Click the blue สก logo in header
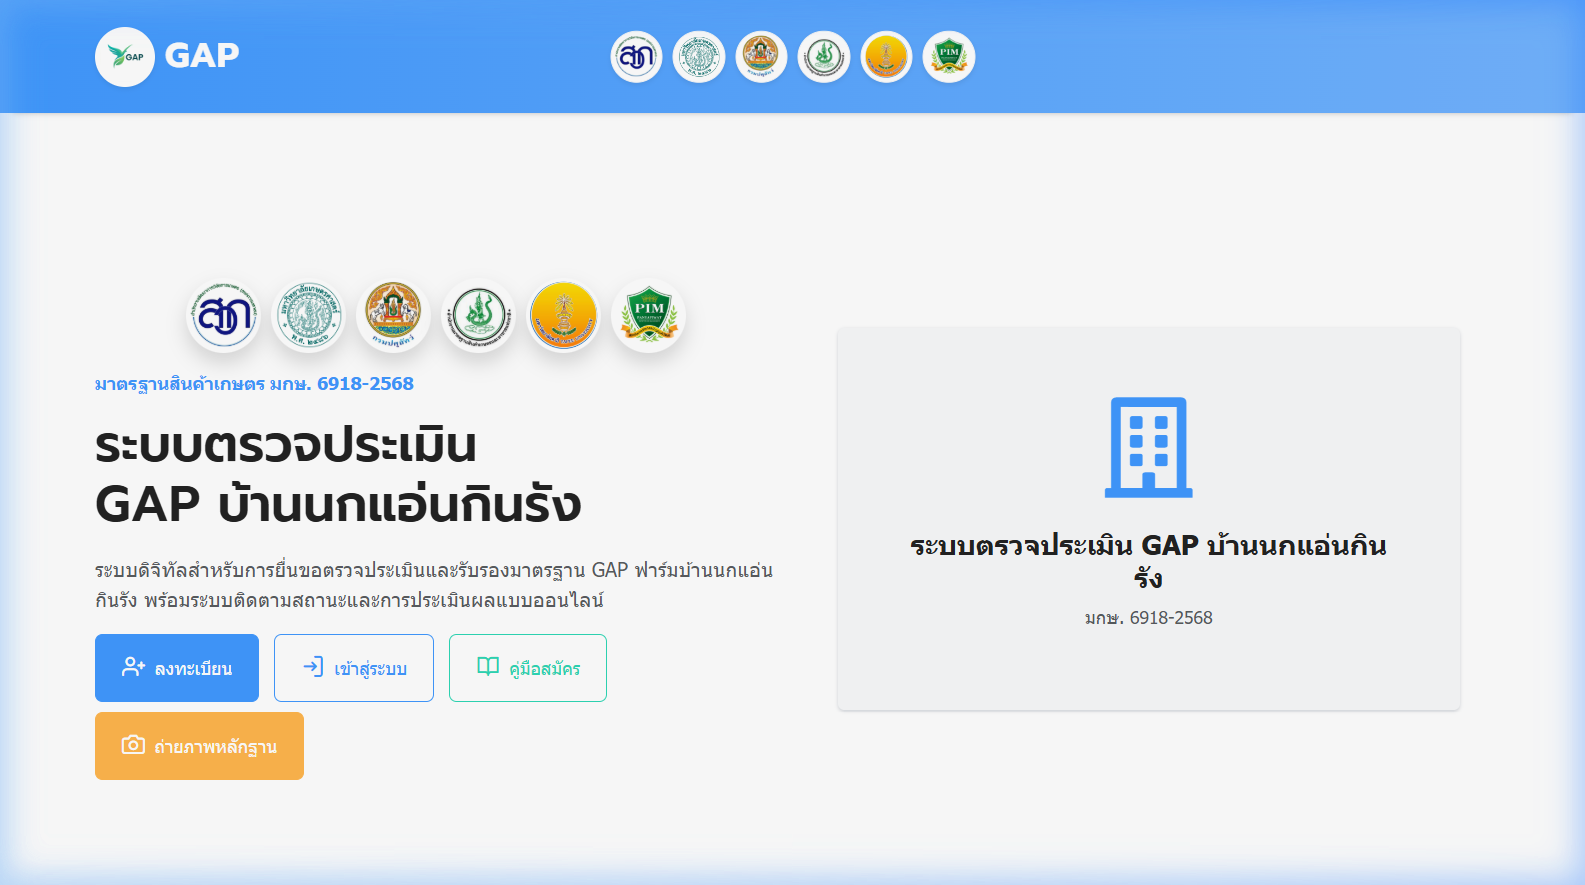The width and height of the screenshot is (1585, 885). [x=637, y=57]
